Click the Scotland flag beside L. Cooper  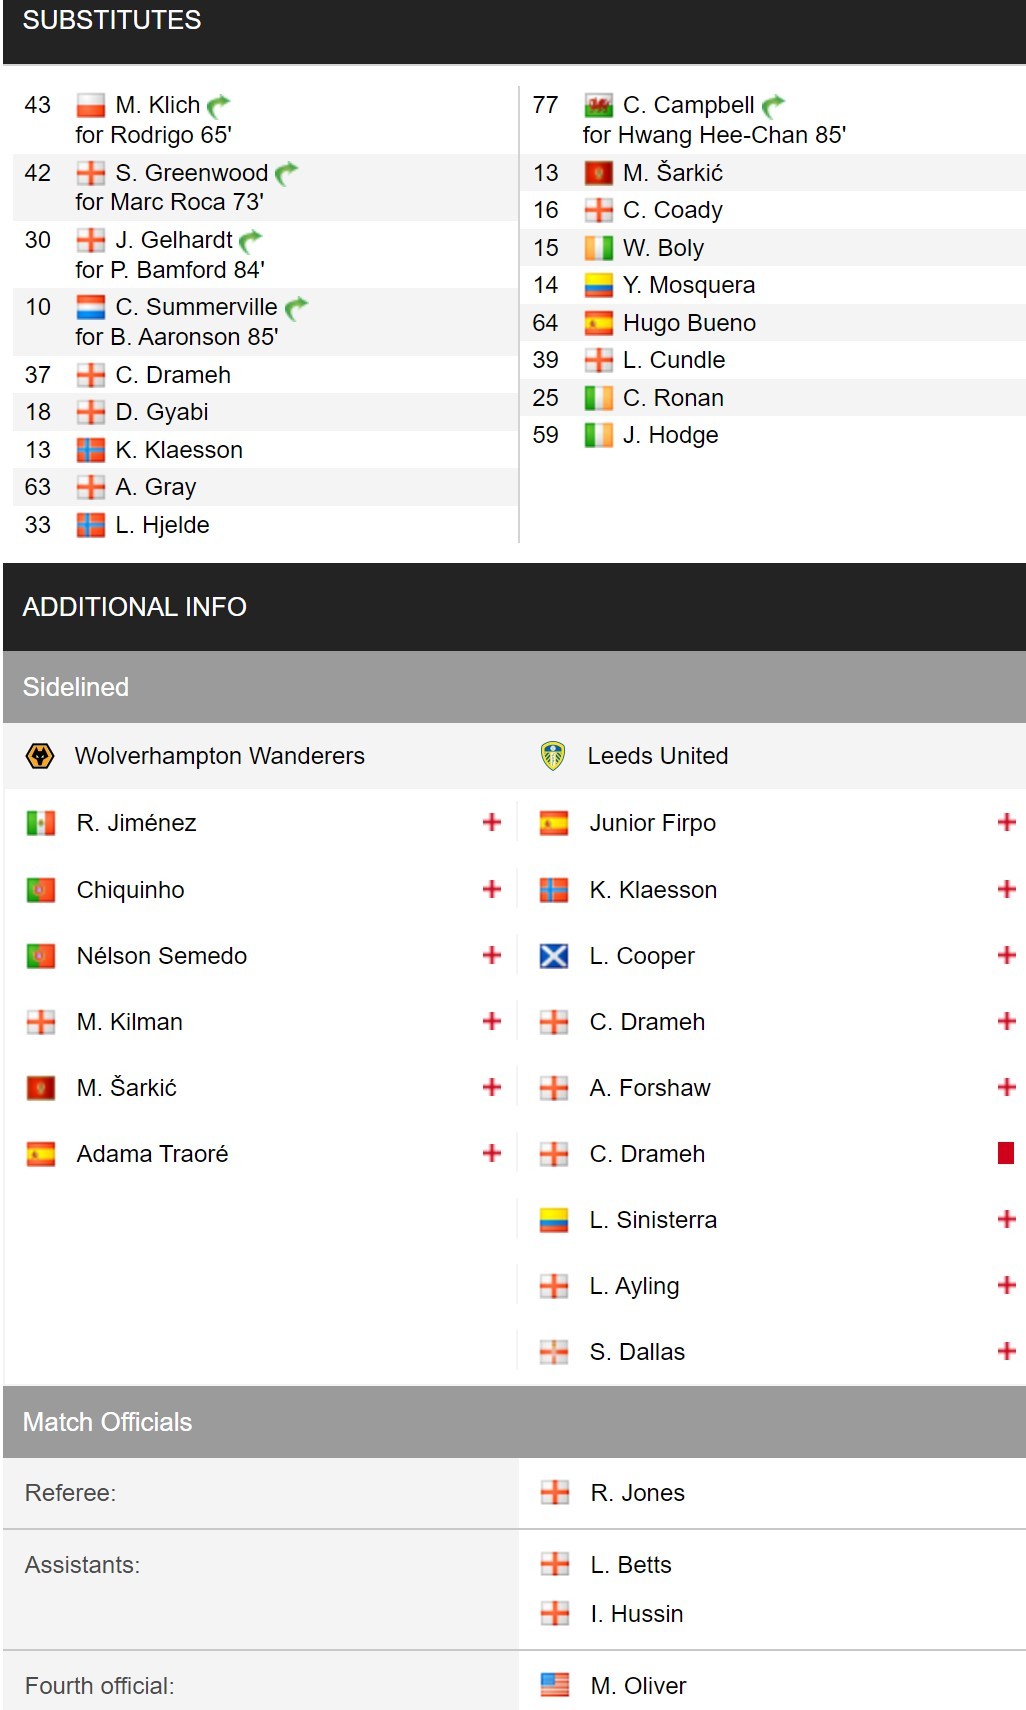[554, 956]
